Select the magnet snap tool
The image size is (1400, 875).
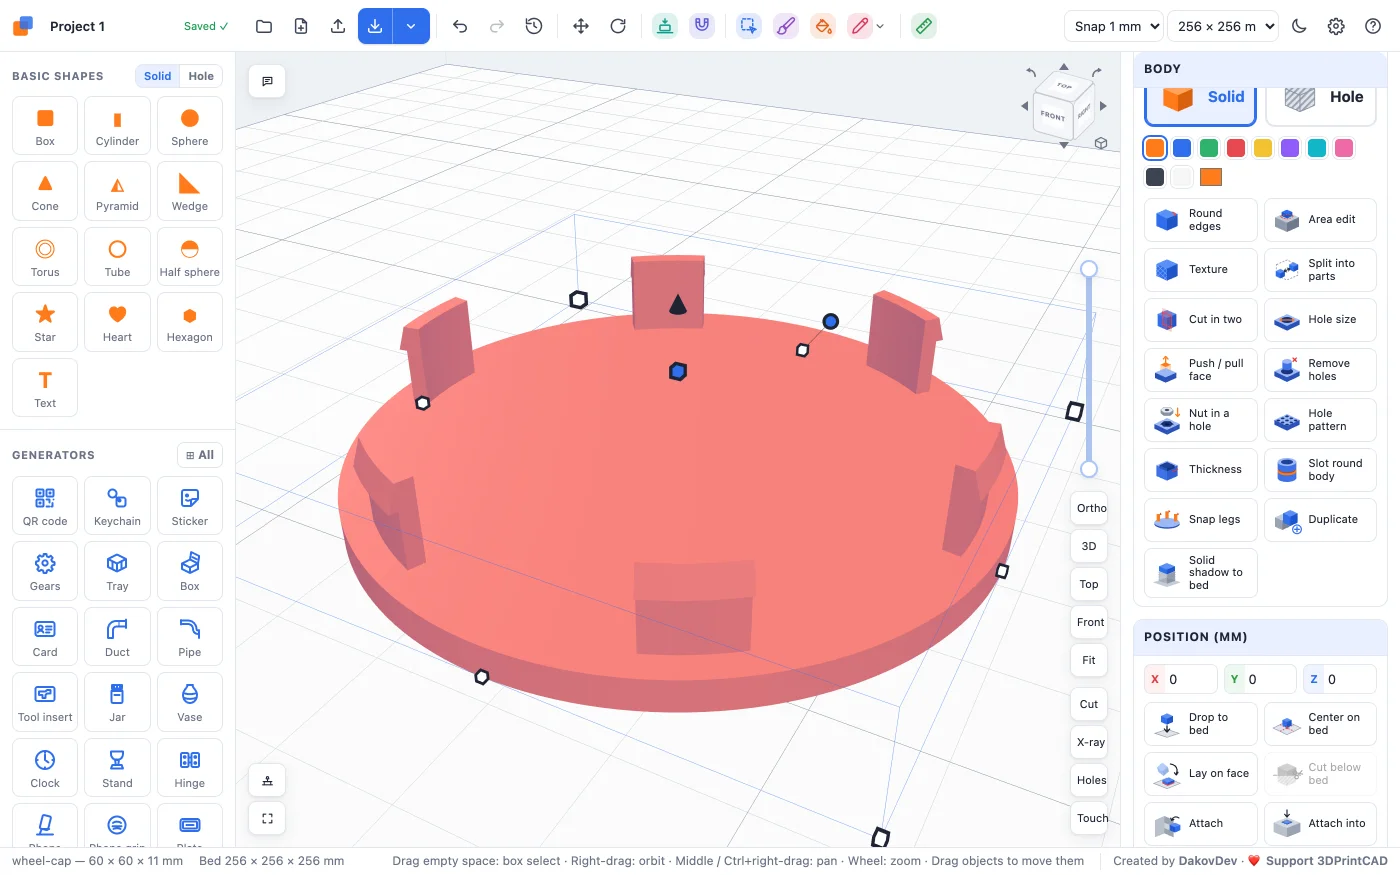click(x=702, y=26)
